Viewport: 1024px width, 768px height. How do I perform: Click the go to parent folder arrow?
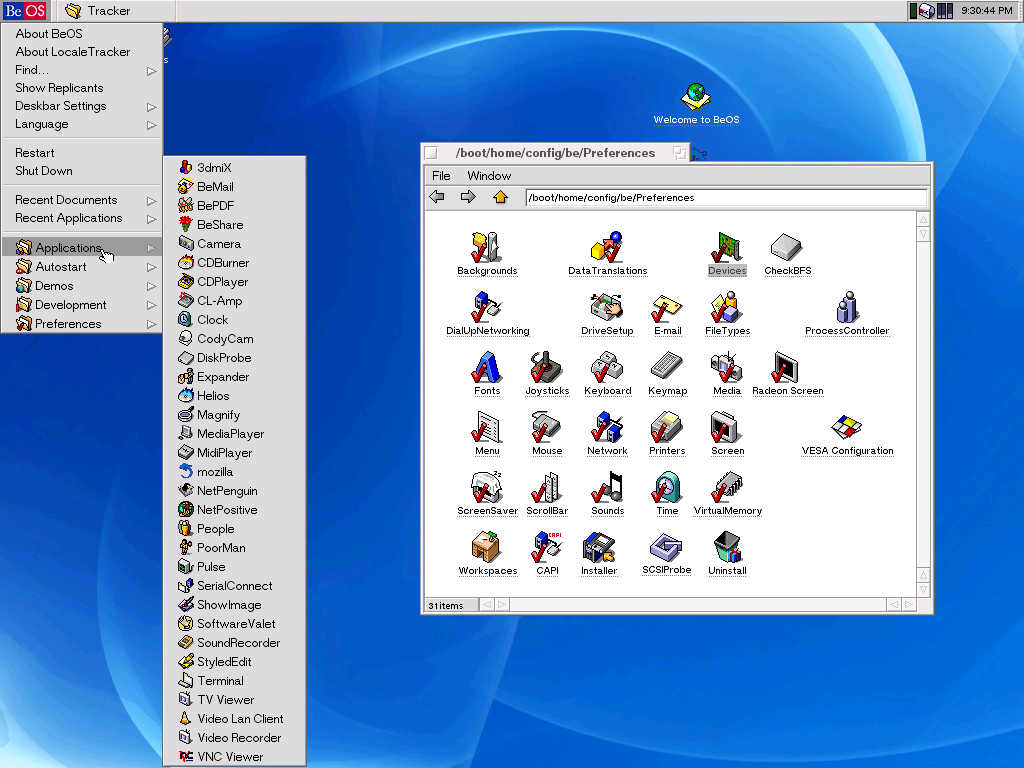500,197
